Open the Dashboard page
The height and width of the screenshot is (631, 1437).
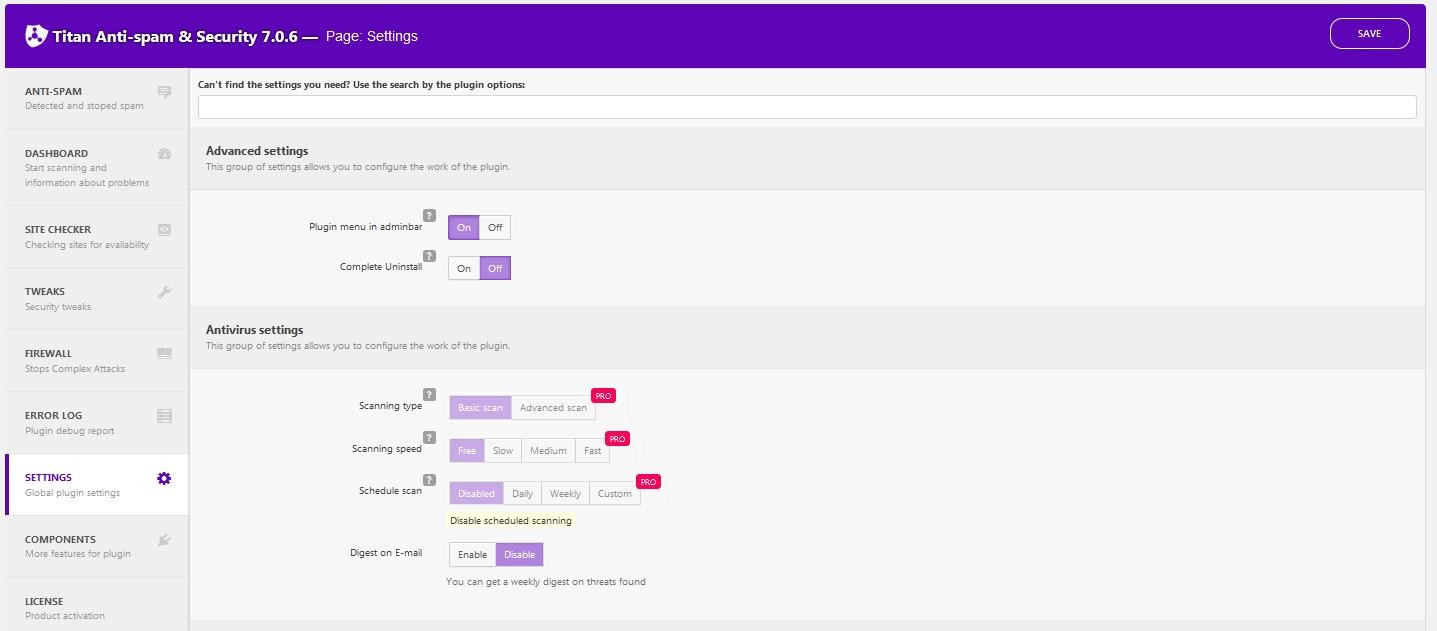click(96, 168)
